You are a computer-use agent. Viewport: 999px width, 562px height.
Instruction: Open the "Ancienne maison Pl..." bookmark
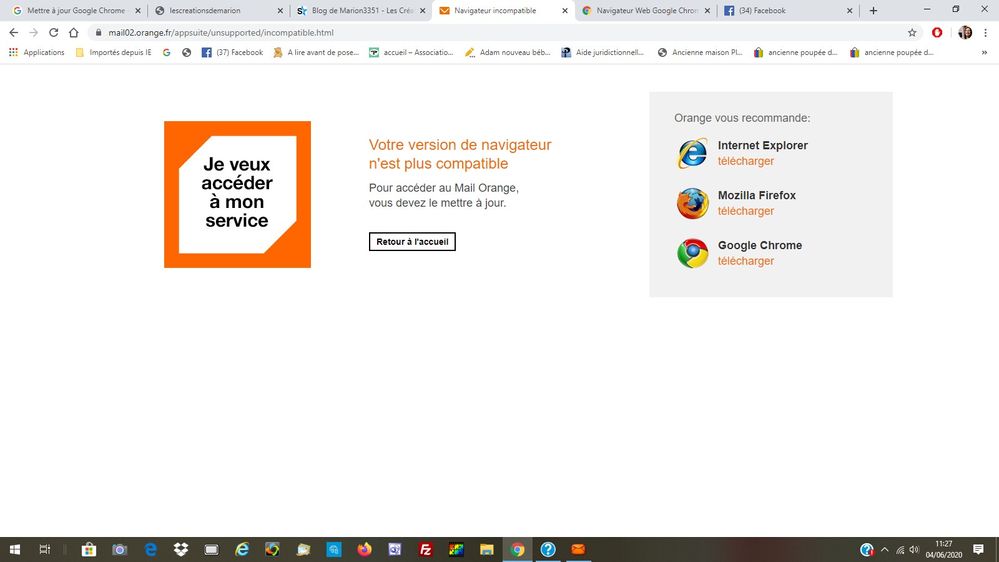click(x=700, y=52)
